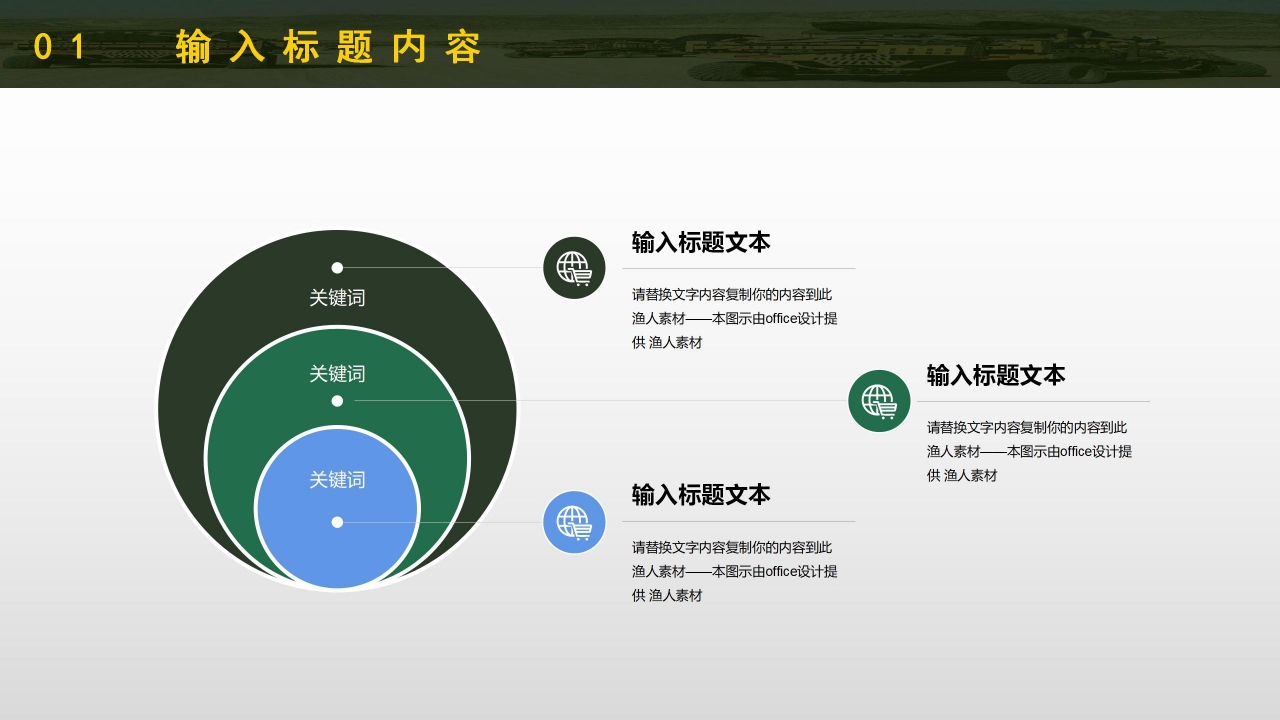Image resolution: width=1280 pixels, height=720 pixels.
Task: Click white dot in blue inner circle
Action: click(337, 522)
